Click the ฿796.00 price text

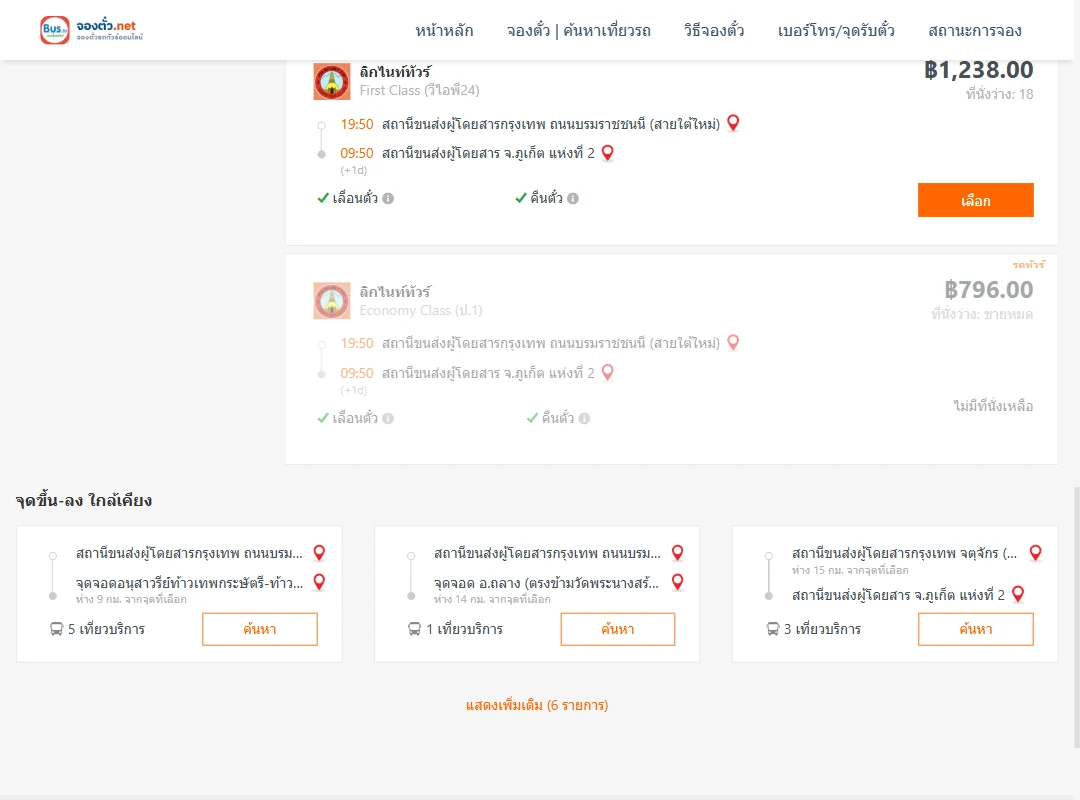(988, 289)
